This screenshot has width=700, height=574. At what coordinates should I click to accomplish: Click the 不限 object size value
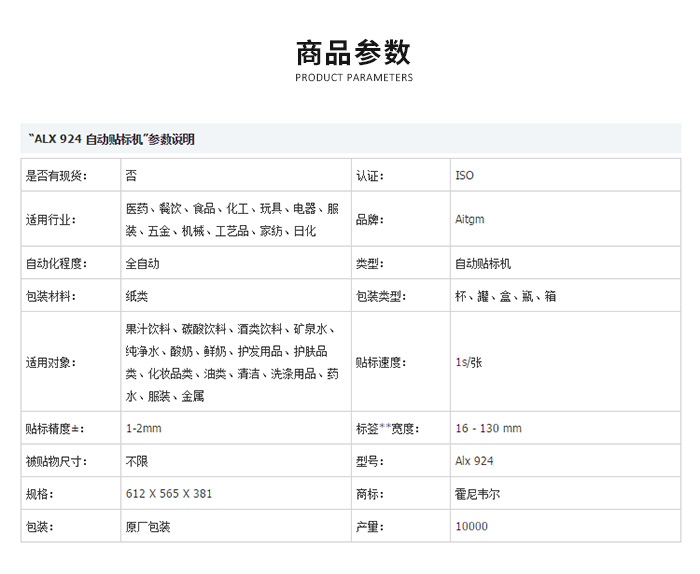137,461
